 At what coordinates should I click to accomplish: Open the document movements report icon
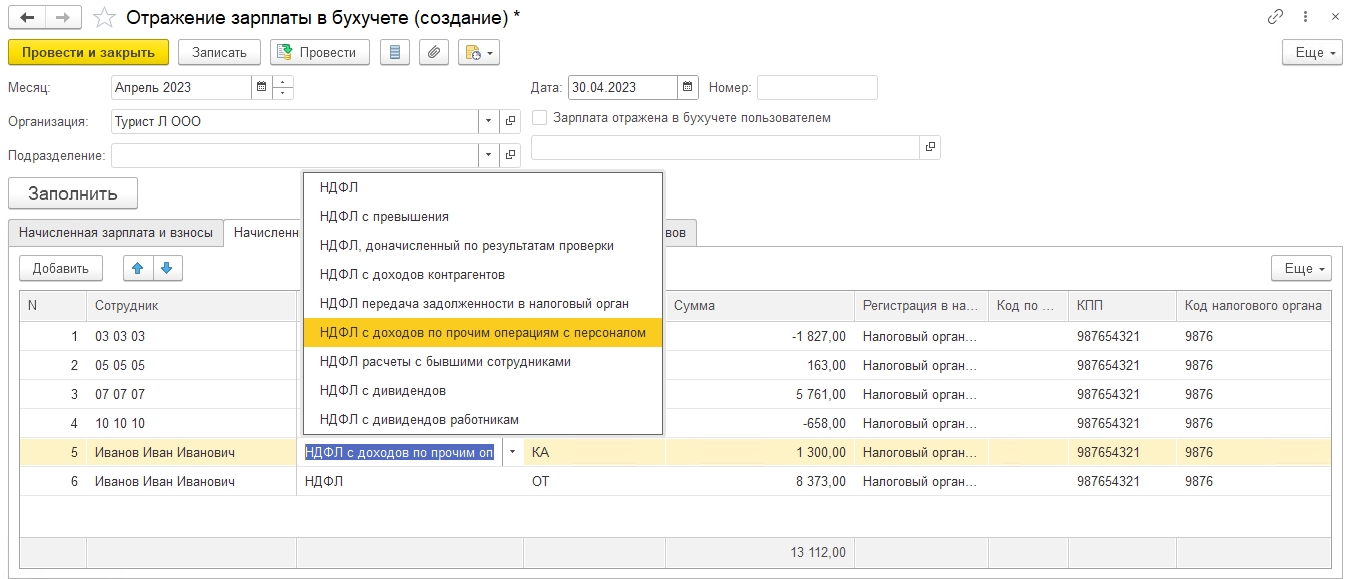[395, 52]
